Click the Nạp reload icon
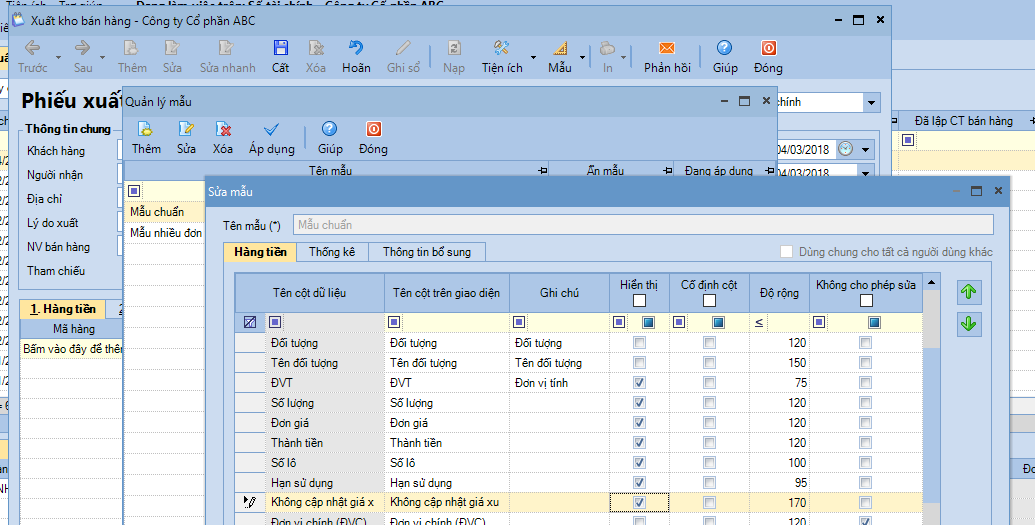The height and width of the screenshot is (525, 1035). pyautogui.click(x=454, y=48)
